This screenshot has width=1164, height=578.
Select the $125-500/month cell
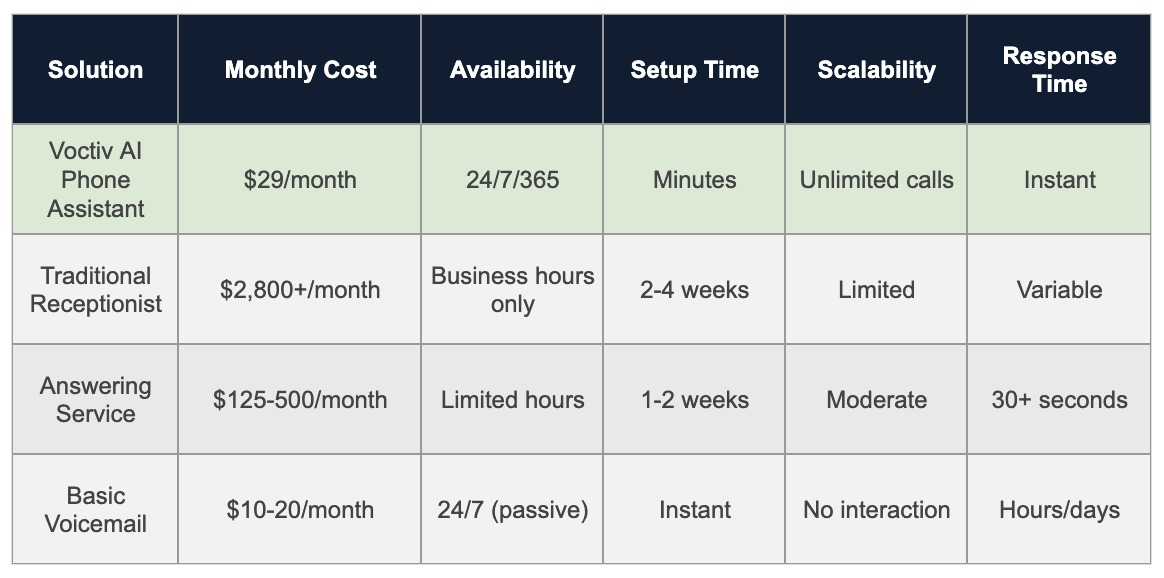[x=300, y=400]
